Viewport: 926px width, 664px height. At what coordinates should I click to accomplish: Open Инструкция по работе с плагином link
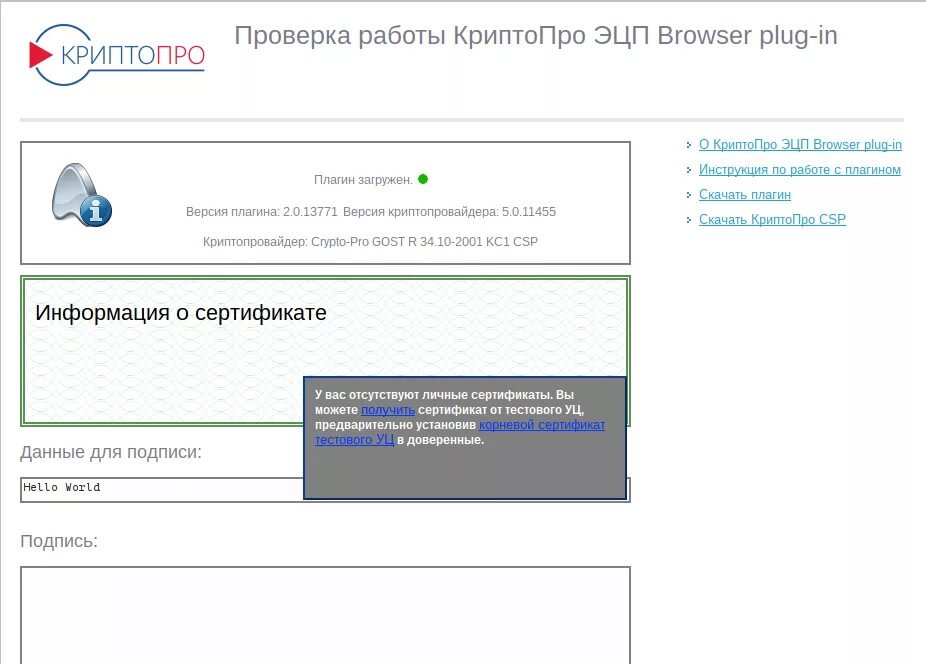[800, 170]
